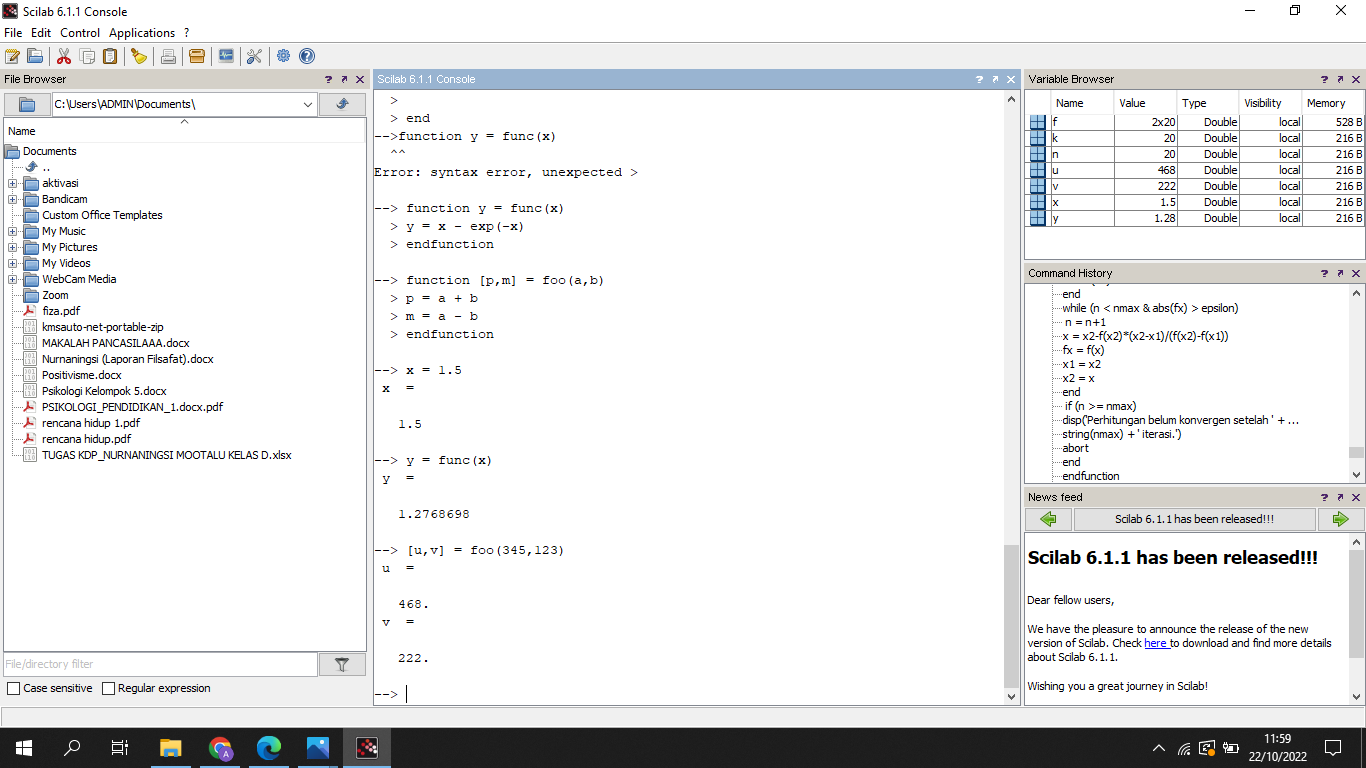
Task: Show previous news feed item
Action: [x=1048, y=519]
